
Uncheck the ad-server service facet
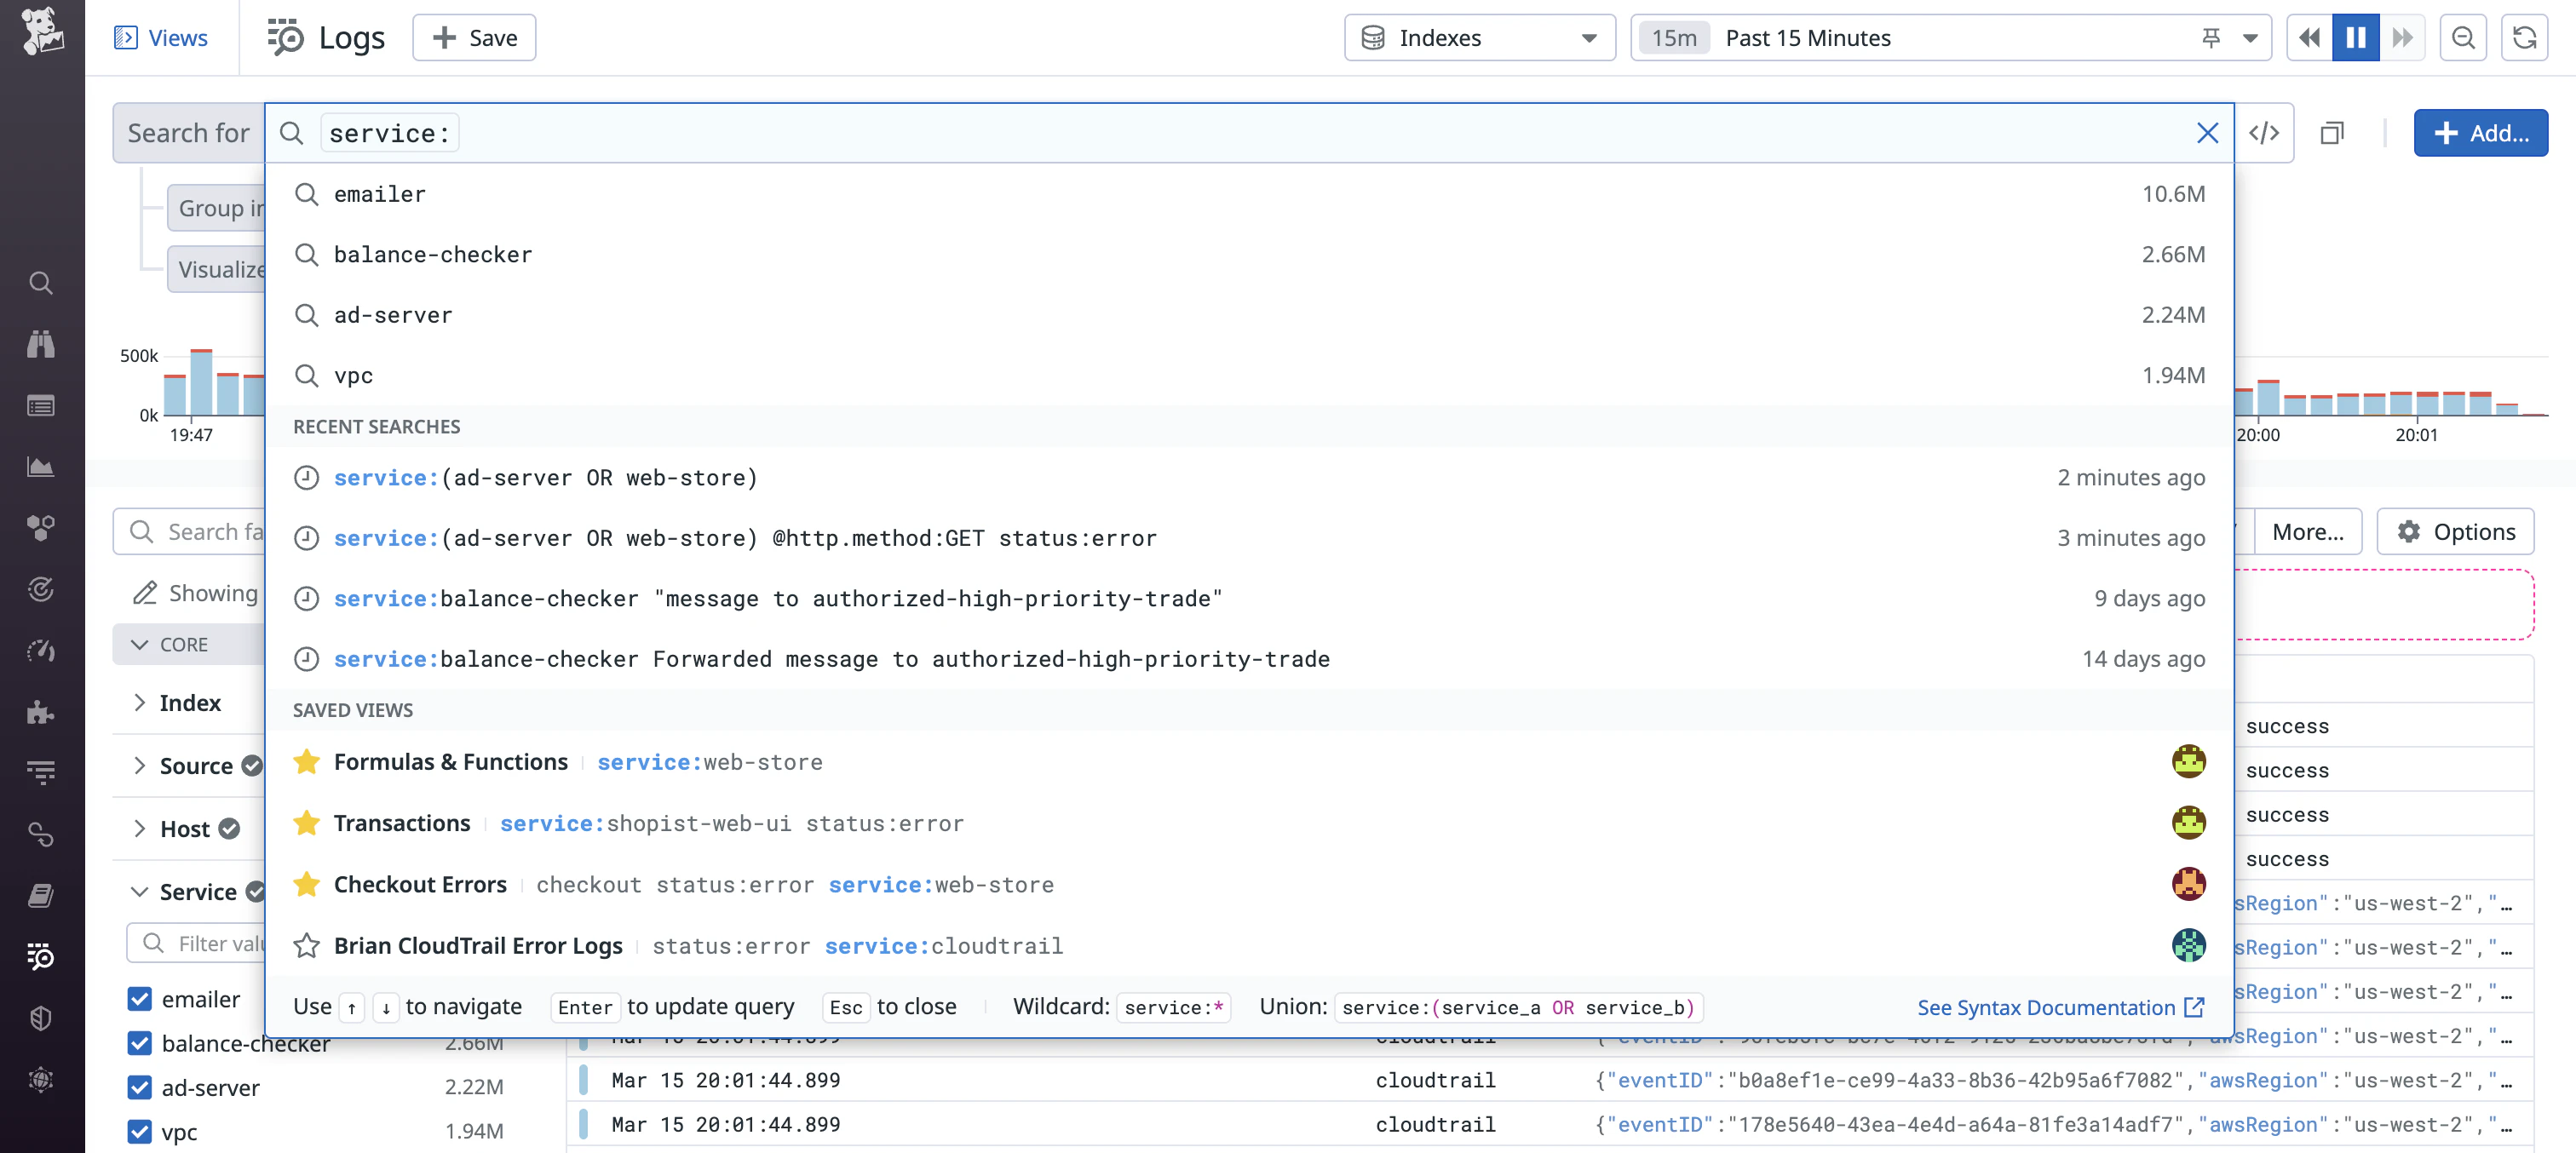pyautogui.click(x=140, y=1087)
